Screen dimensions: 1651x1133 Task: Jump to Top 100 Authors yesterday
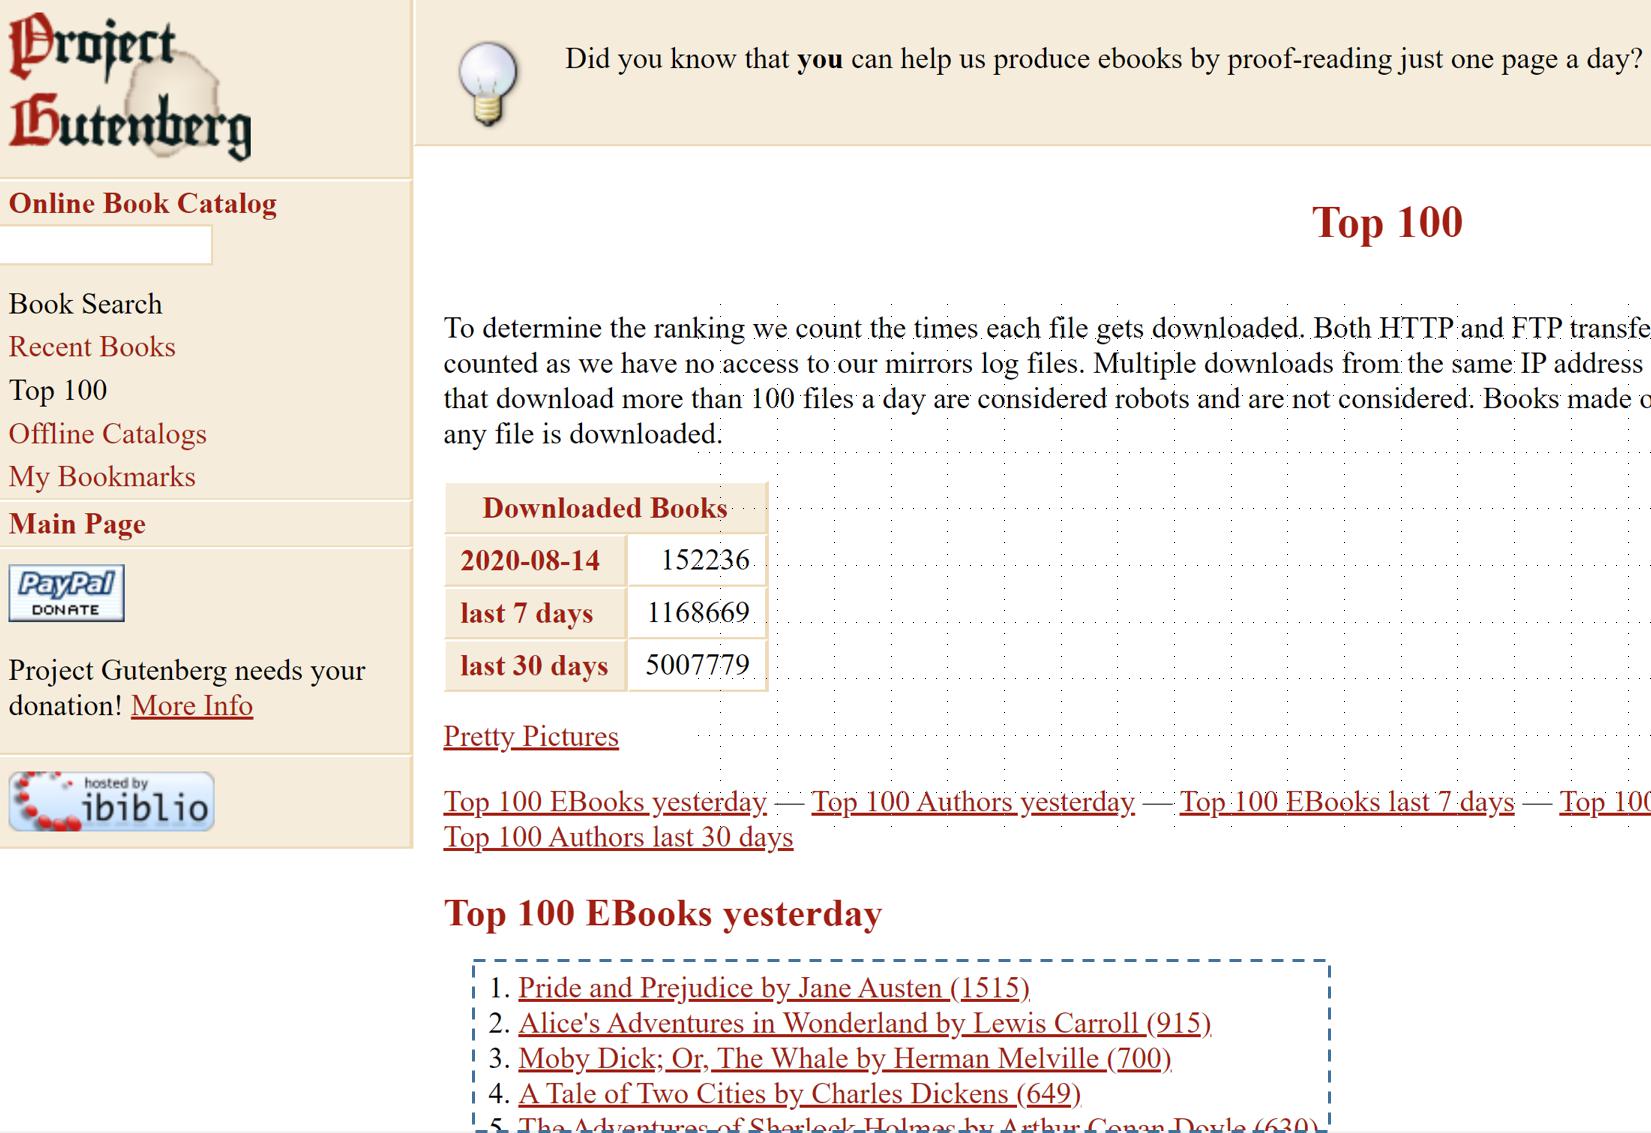point(973,802)
